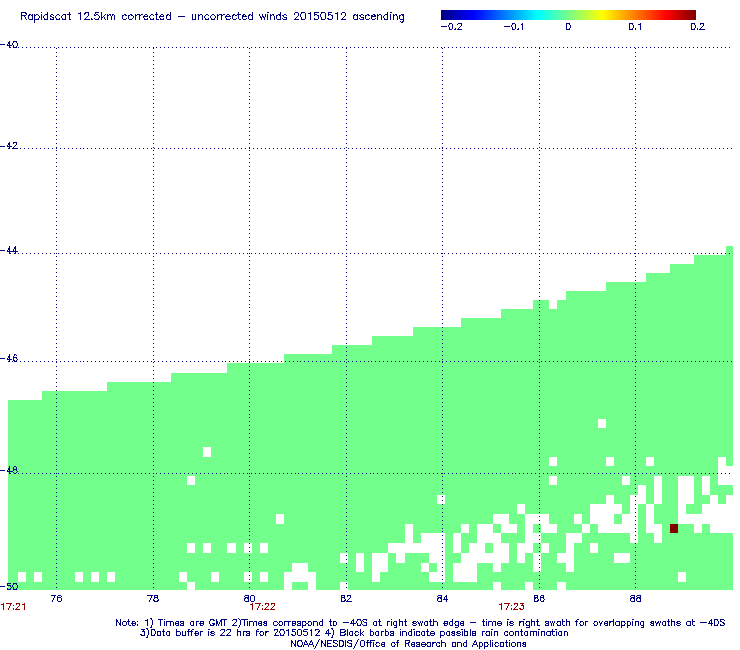Screen dimensions: 740x650
Task: Click the 0.2 colorbar label
Action: click(x=698, y=27)
